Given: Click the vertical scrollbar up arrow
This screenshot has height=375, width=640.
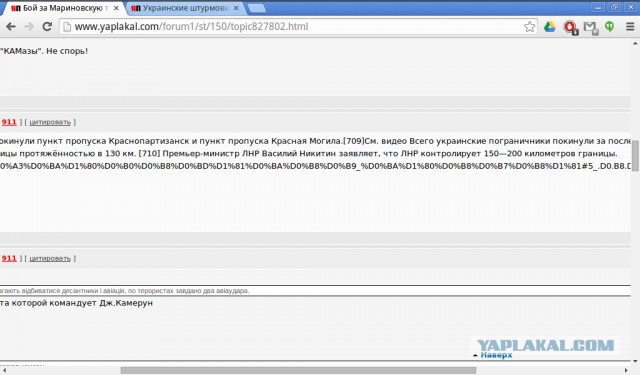Looking at the screenshot, I should tap(636, 43).
